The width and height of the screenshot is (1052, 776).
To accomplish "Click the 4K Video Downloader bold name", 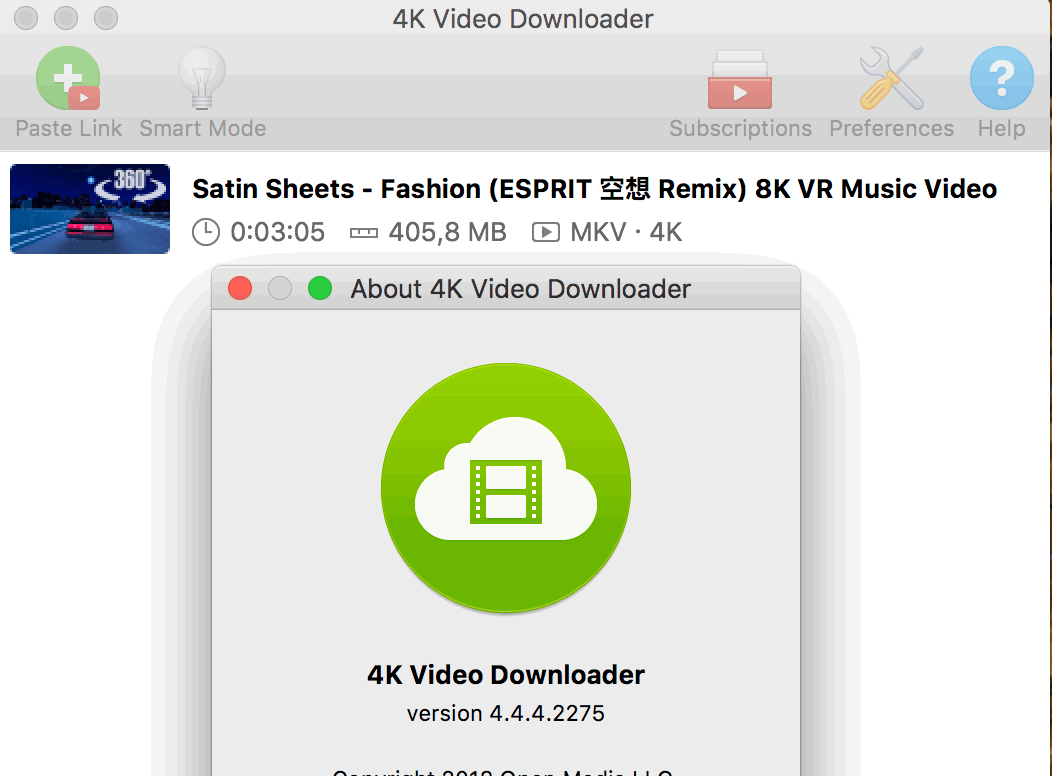I will pyautogui.click(x=506, y=675).
